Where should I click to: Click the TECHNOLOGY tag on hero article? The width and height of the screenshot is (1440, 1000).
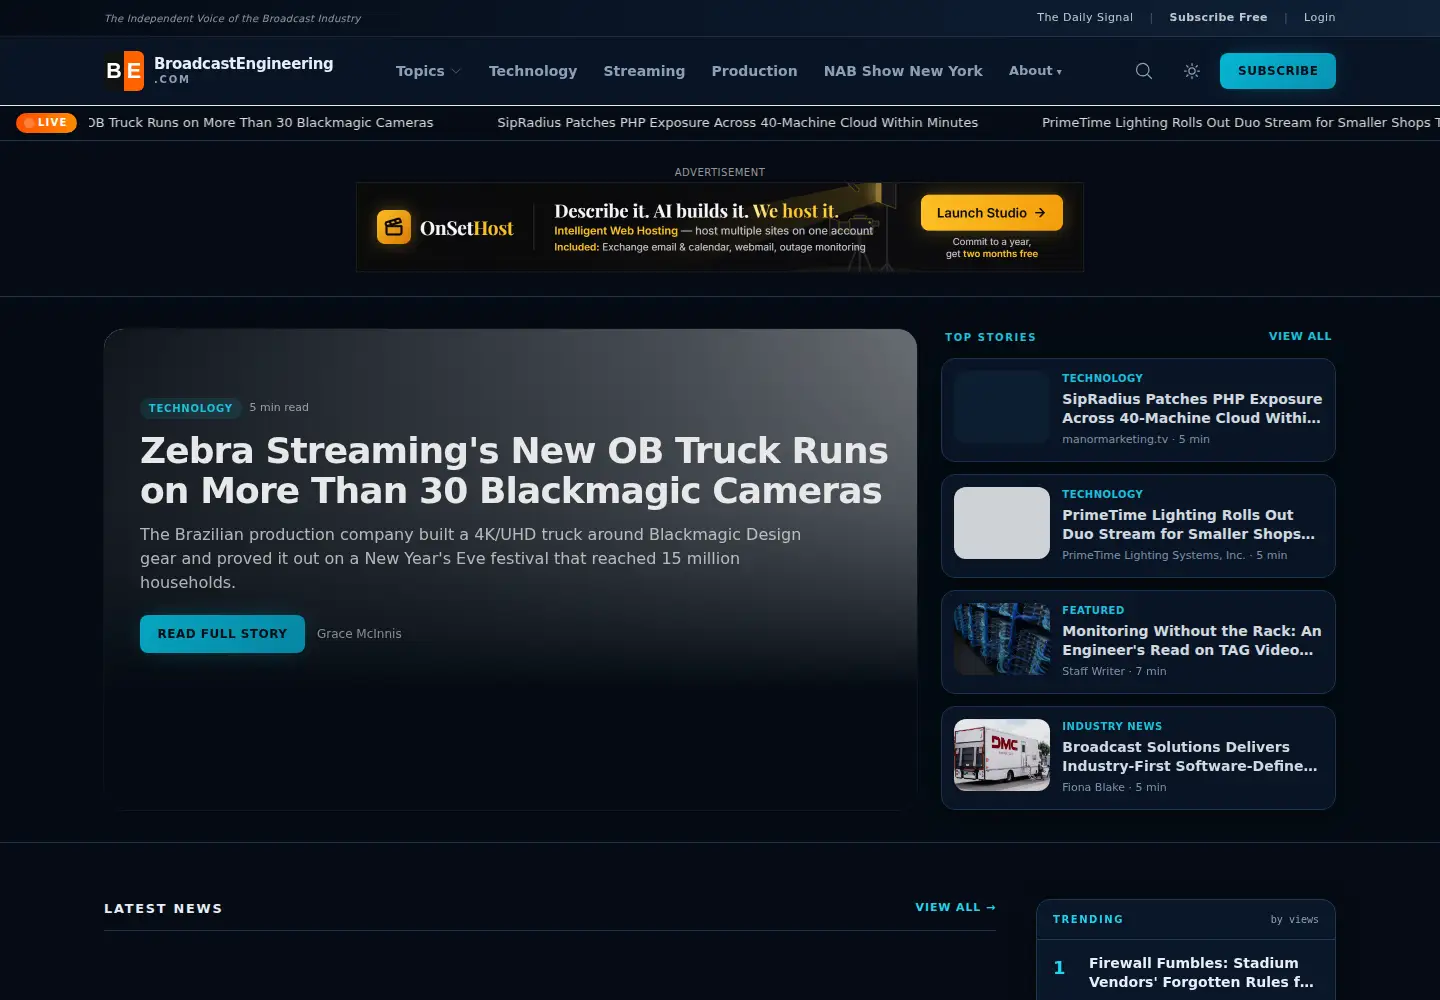point(190,408)
